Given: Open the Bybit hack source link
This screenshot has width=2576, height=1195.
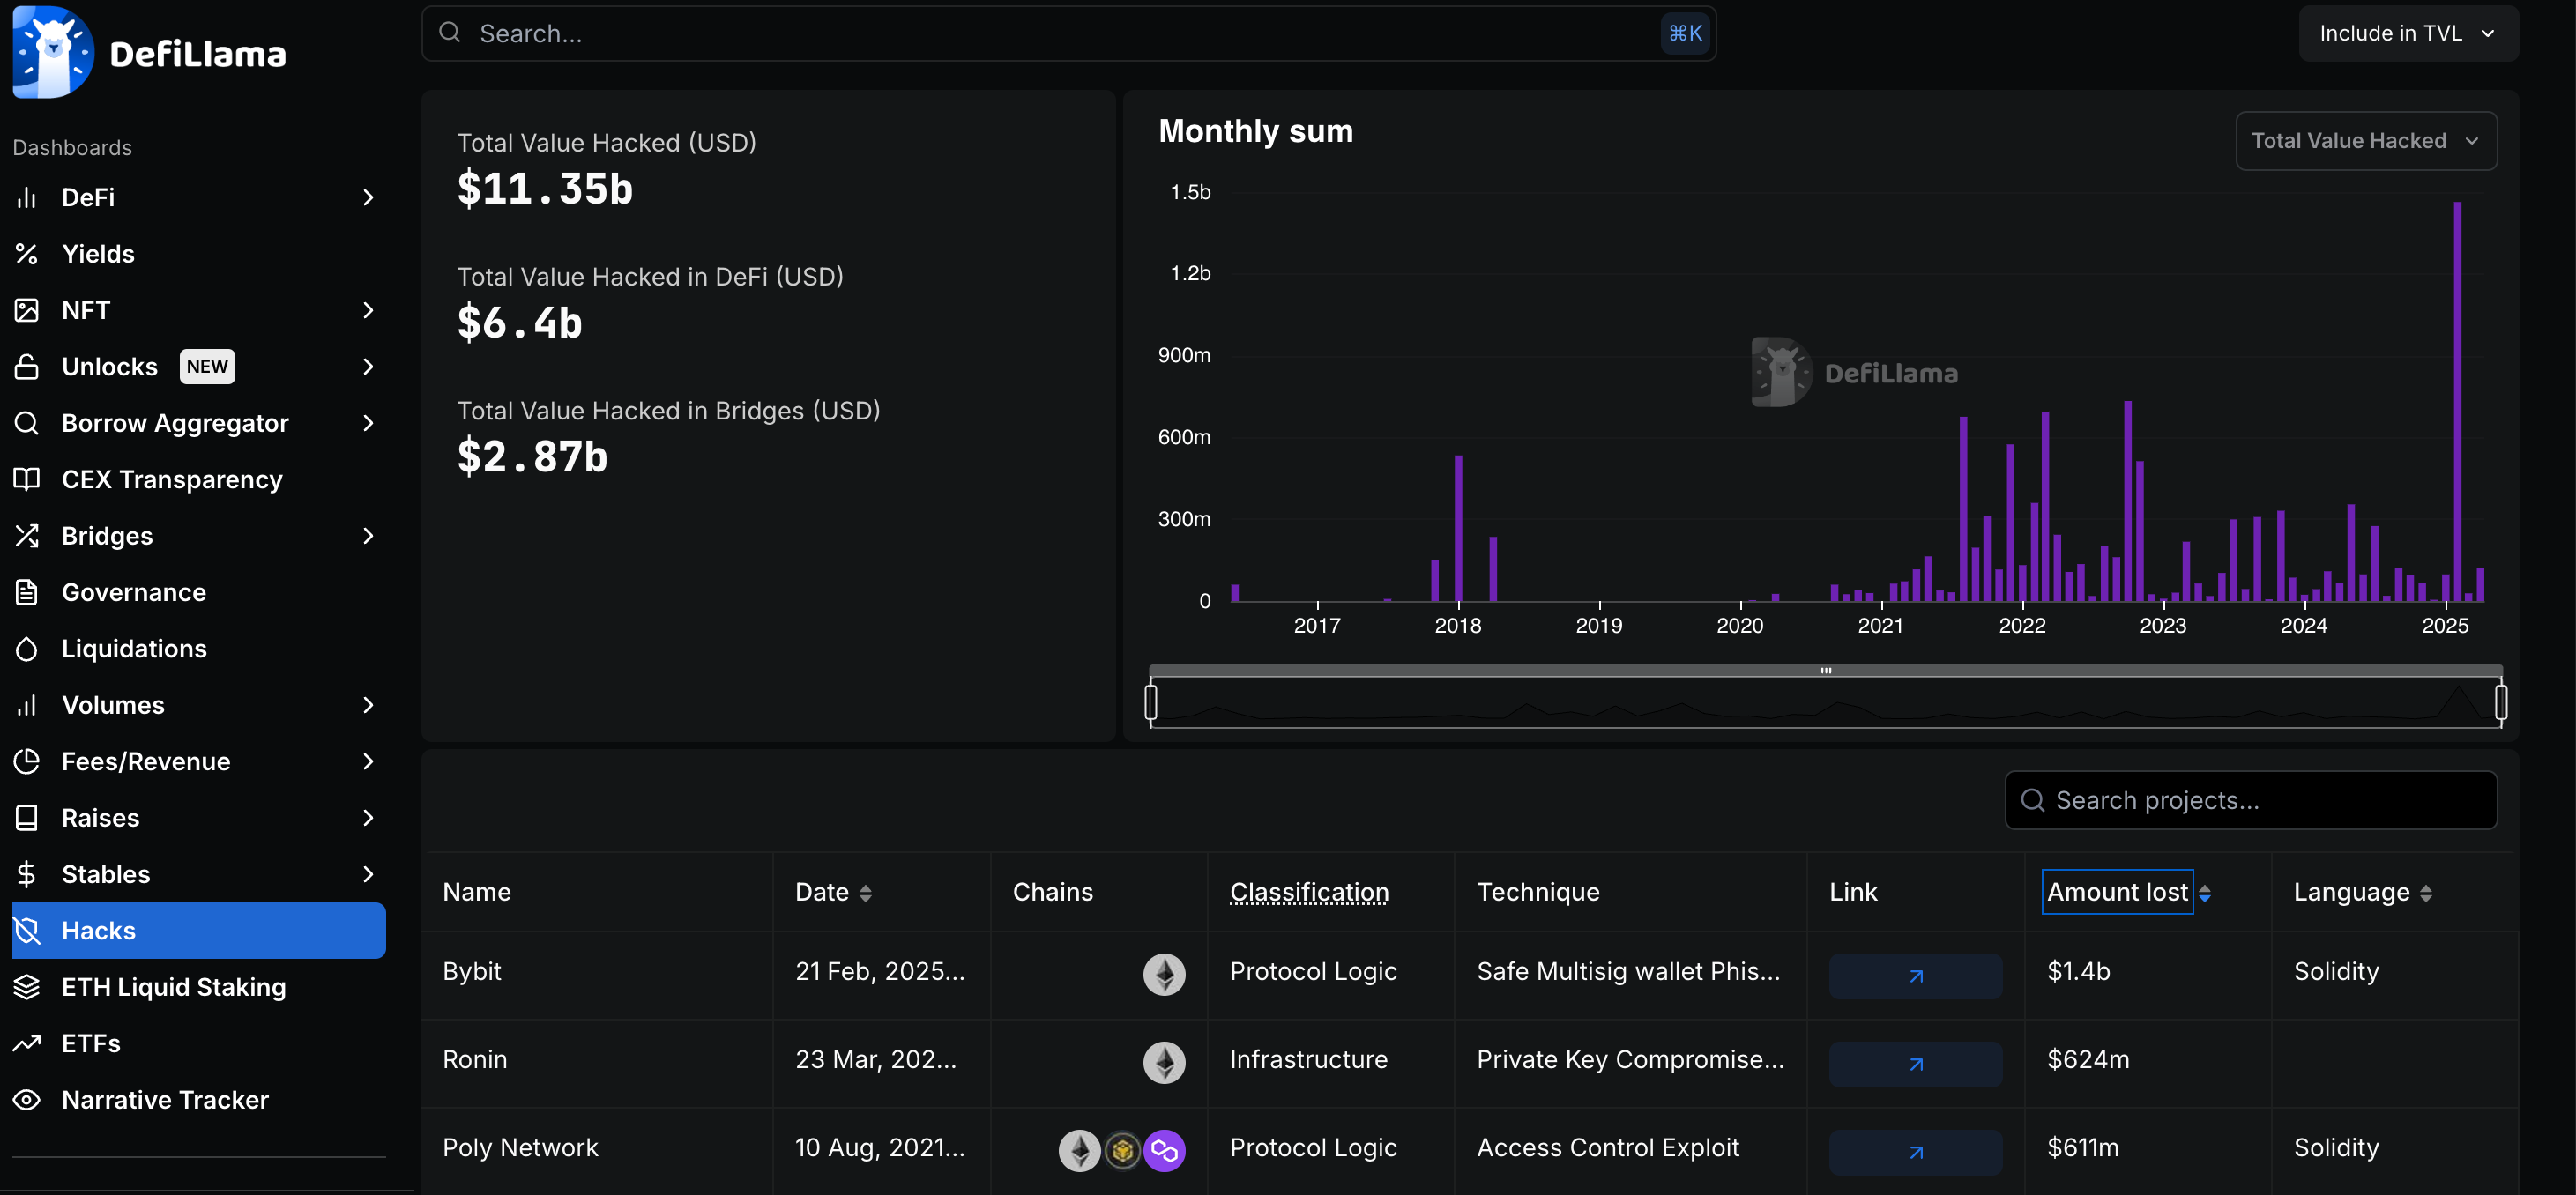Looking at the screenshot, I should pyautogui.click(x=1915, y=976).
